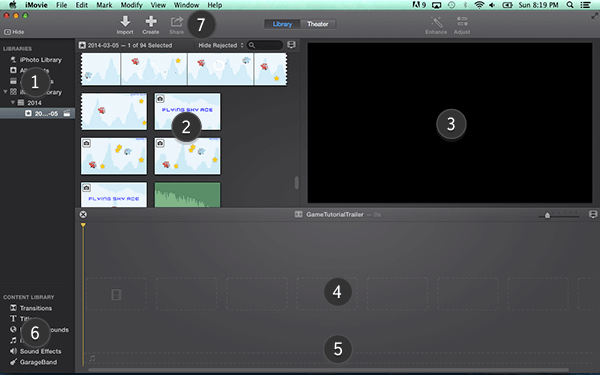
Task: Open the Mark menu
Action: click(104, 5)
